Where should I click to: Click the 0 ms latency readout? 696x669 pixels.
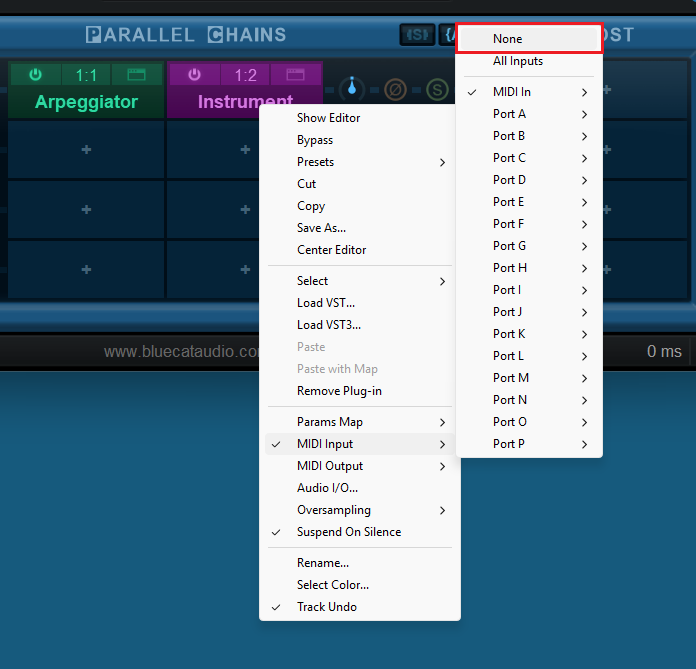(x=664, y=352)
